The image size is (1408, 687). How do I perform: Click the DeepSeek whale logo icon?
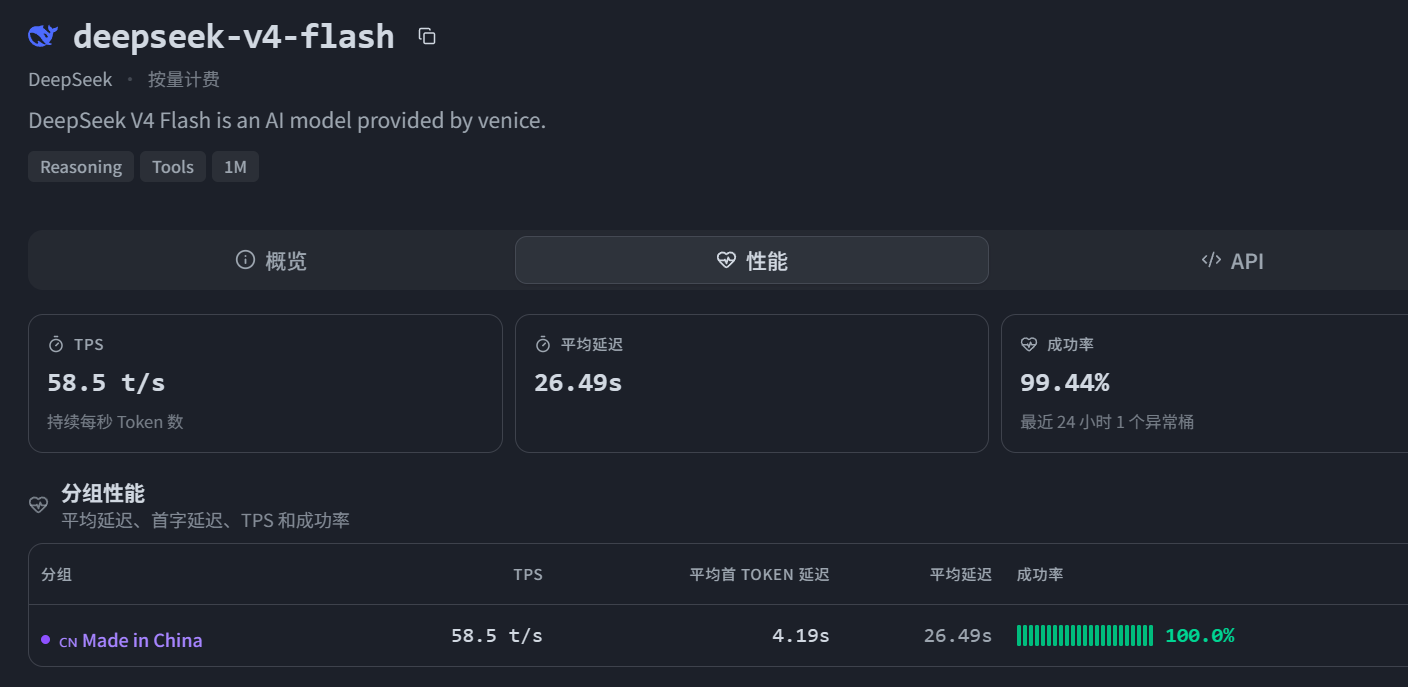tap(43, 36)
